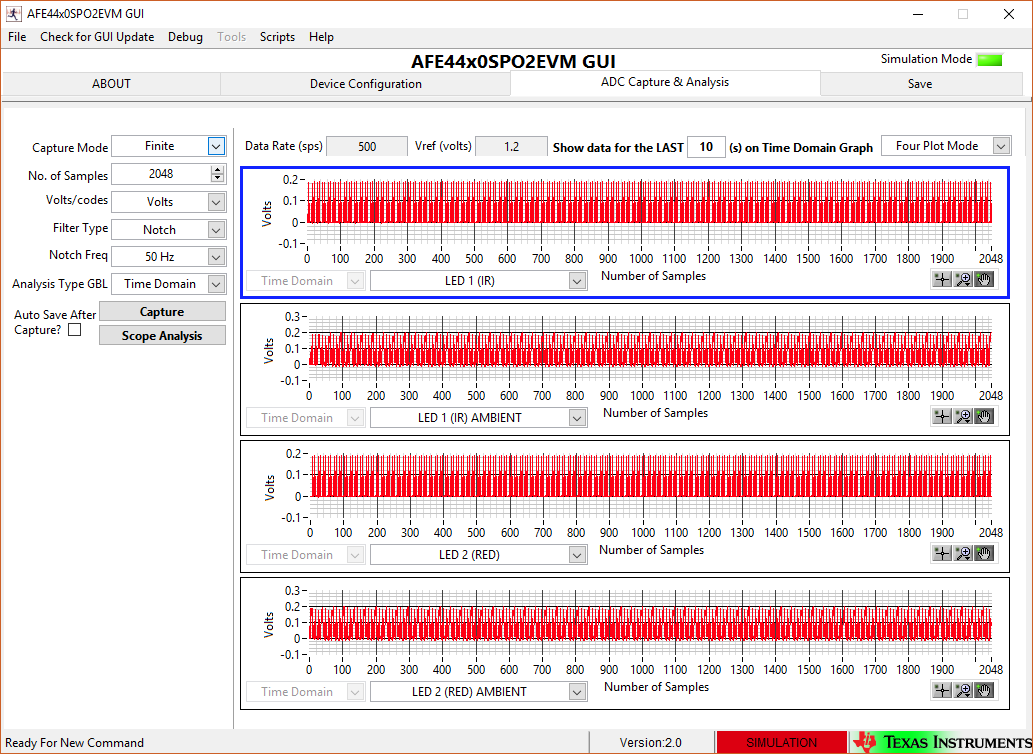Select the pan hand tool on LED 1 (IR) graph
This screenshot has height=754, width=1033.
[984, 280]
